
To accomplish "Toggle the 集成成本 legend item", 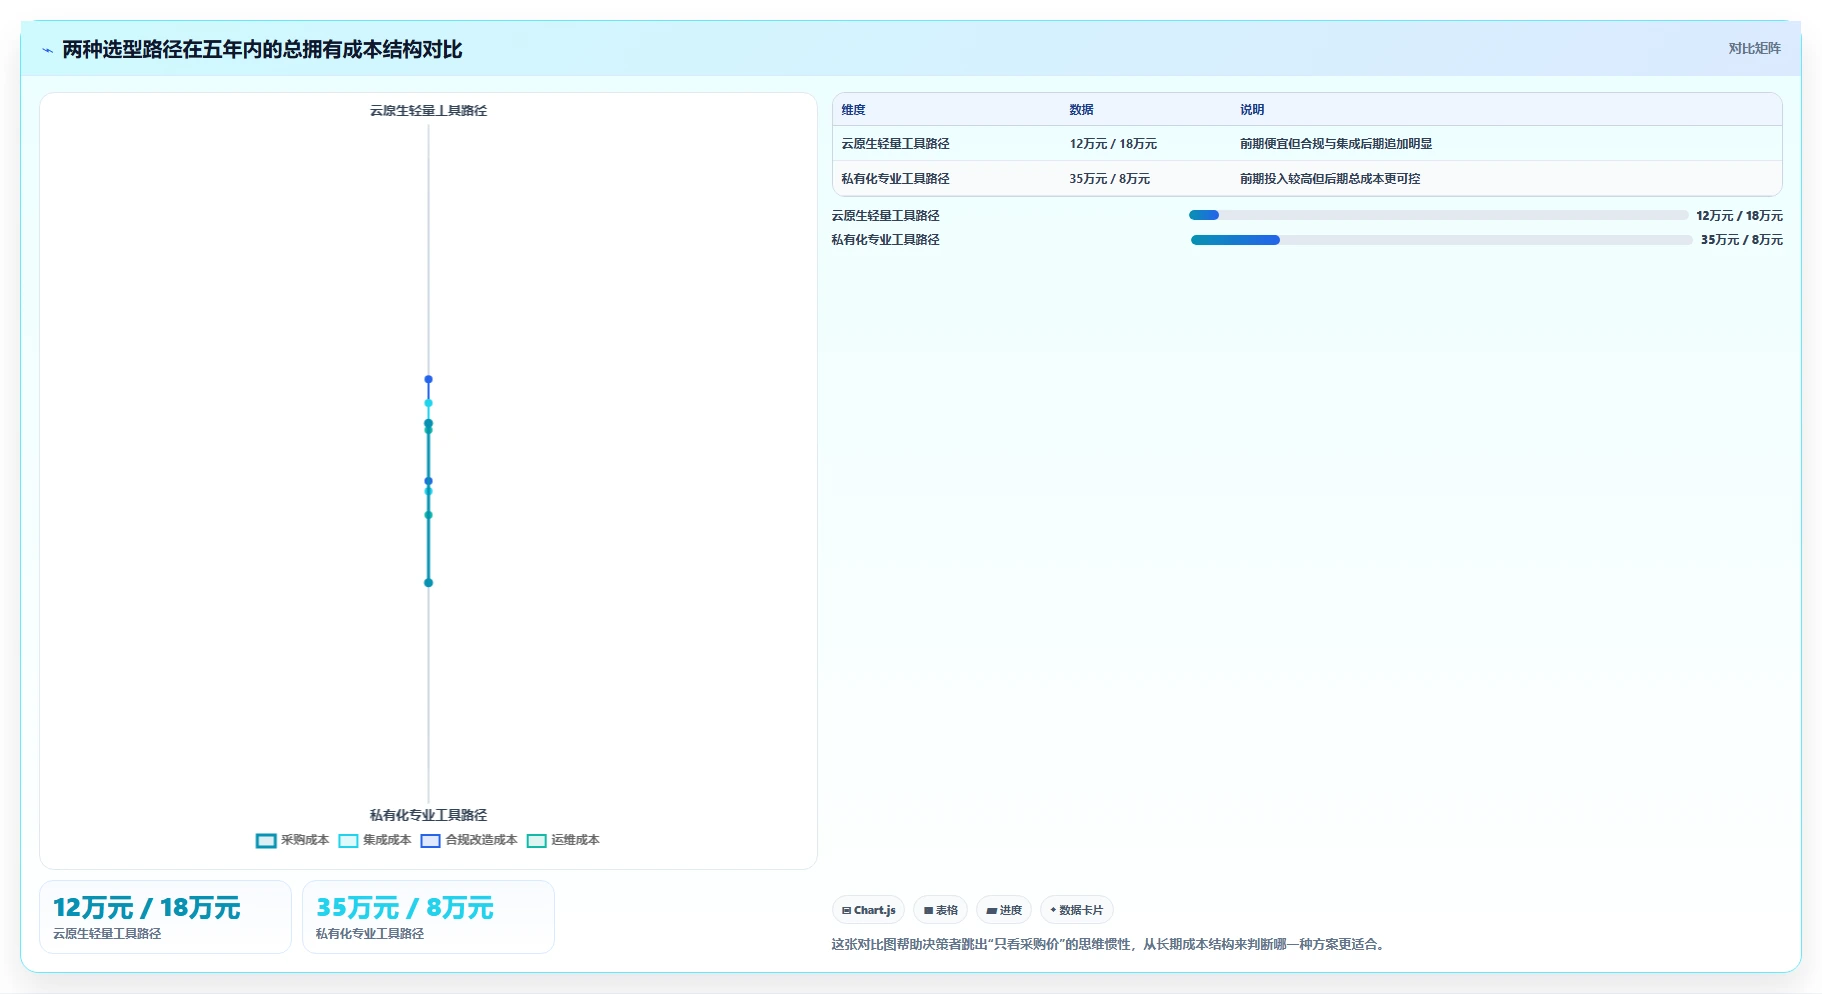I will tap(375, 840).
